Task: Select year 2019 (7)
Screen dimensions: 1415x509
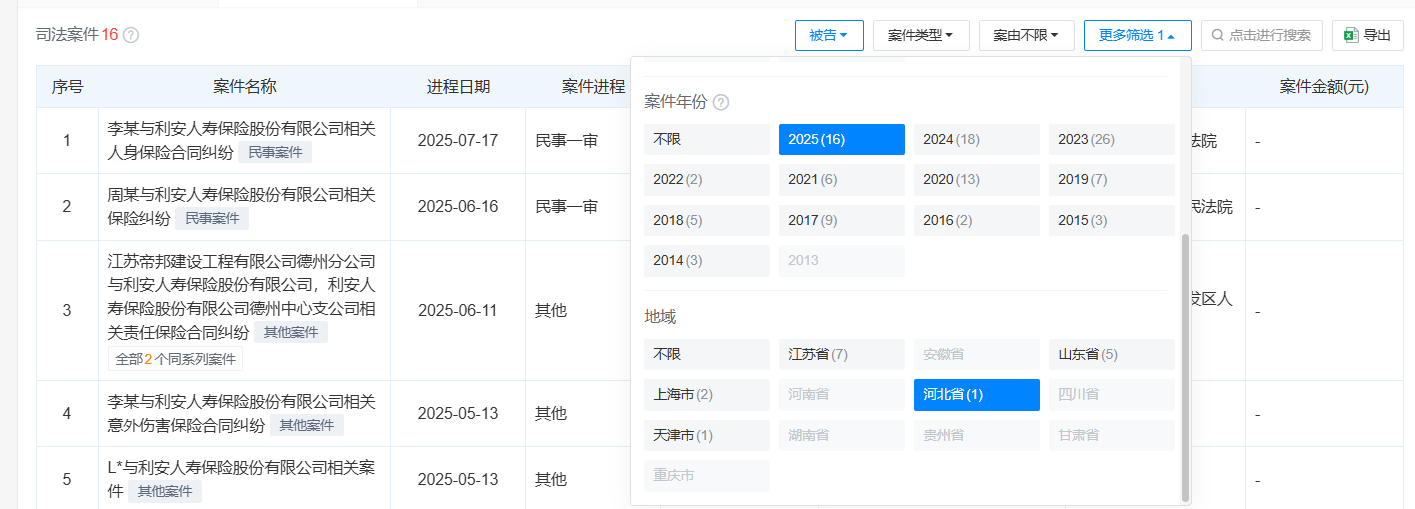Action: coord(1112,180)
